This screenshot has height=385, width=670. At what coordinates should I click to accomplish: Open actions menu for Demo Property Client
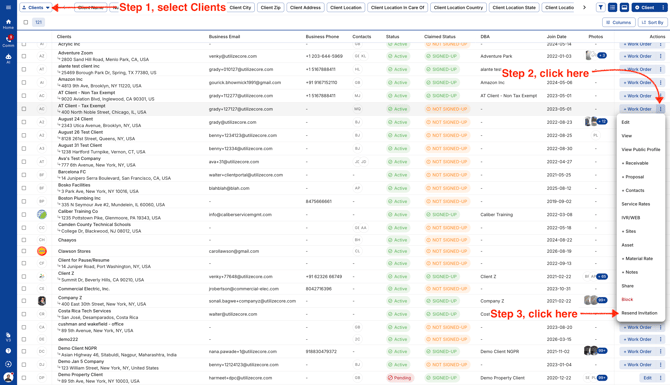661,378
